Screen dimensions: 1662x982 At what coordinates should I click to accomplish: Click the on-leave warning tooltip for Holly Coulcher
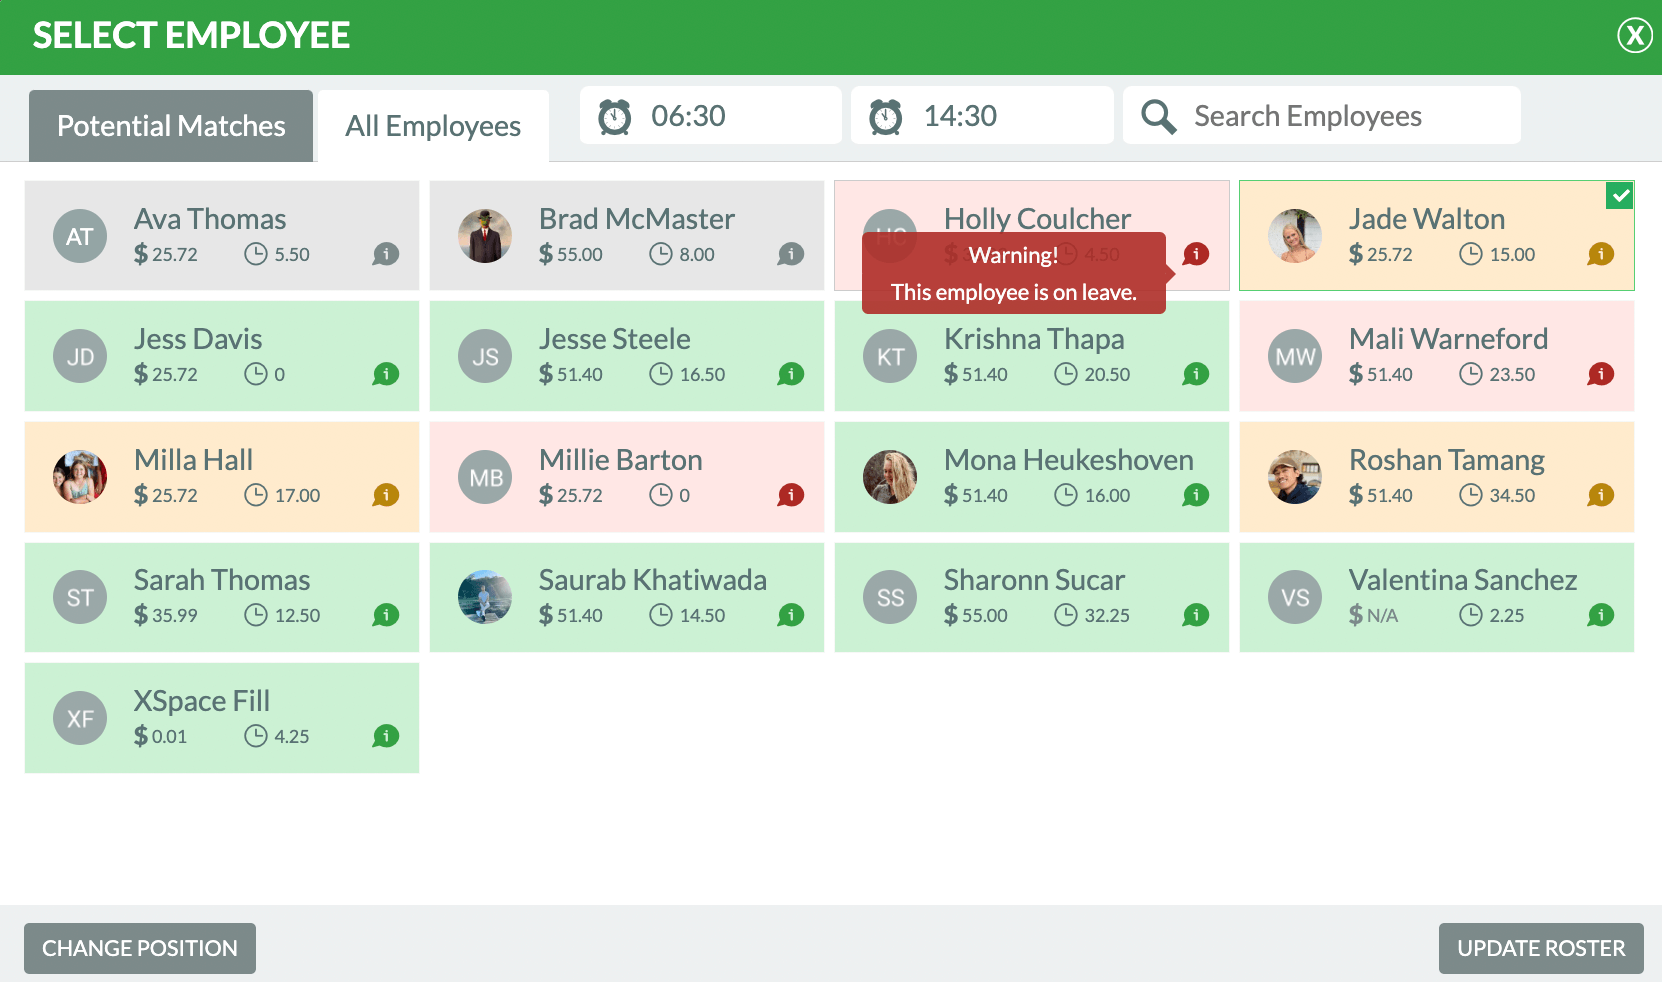coord(1013,272)
